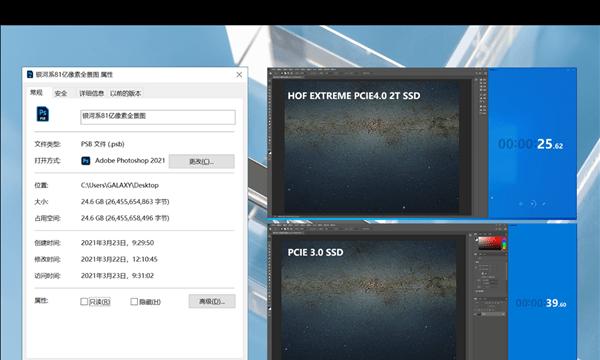Switch to the 安全 tab
Screen dimensions: 600x360
(61, 93)
